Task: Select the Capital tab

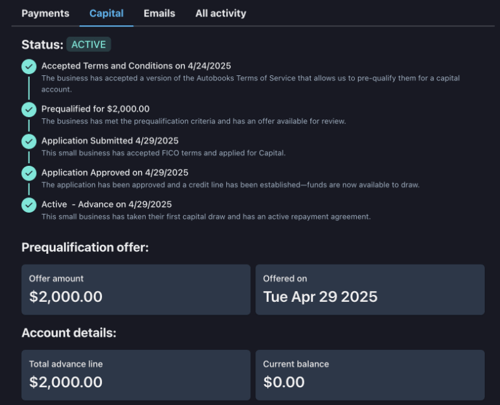Action: coord(106,13)
